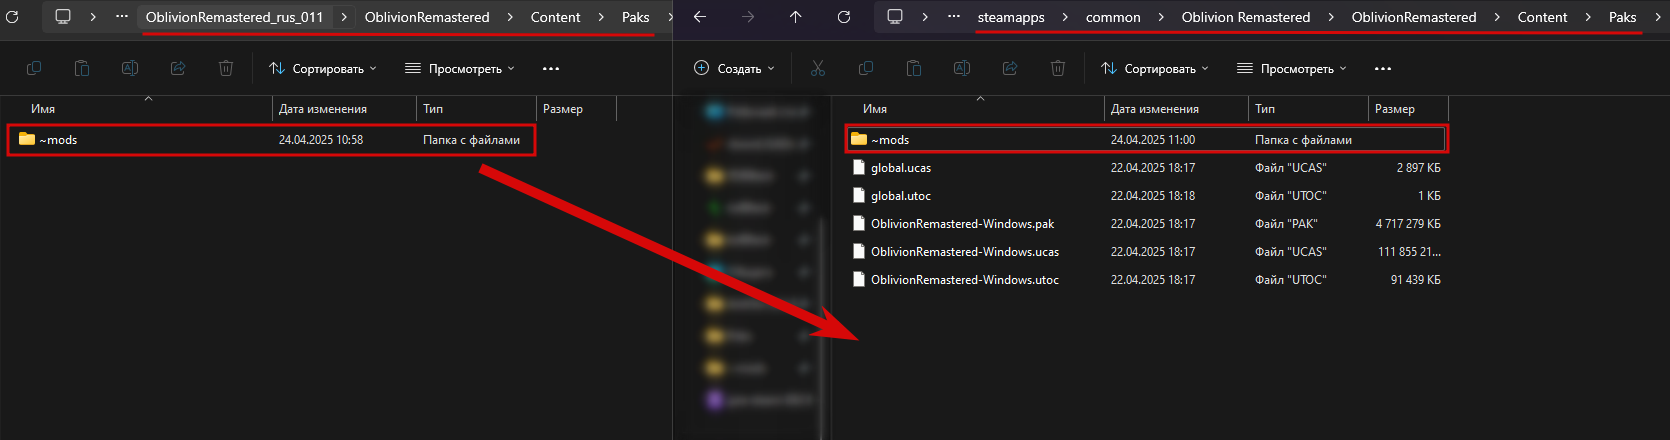The width and height of the screenshot is (1670, 440).
Task: Expand chevron after Content in right breadcrumb
Action: 1588,17
